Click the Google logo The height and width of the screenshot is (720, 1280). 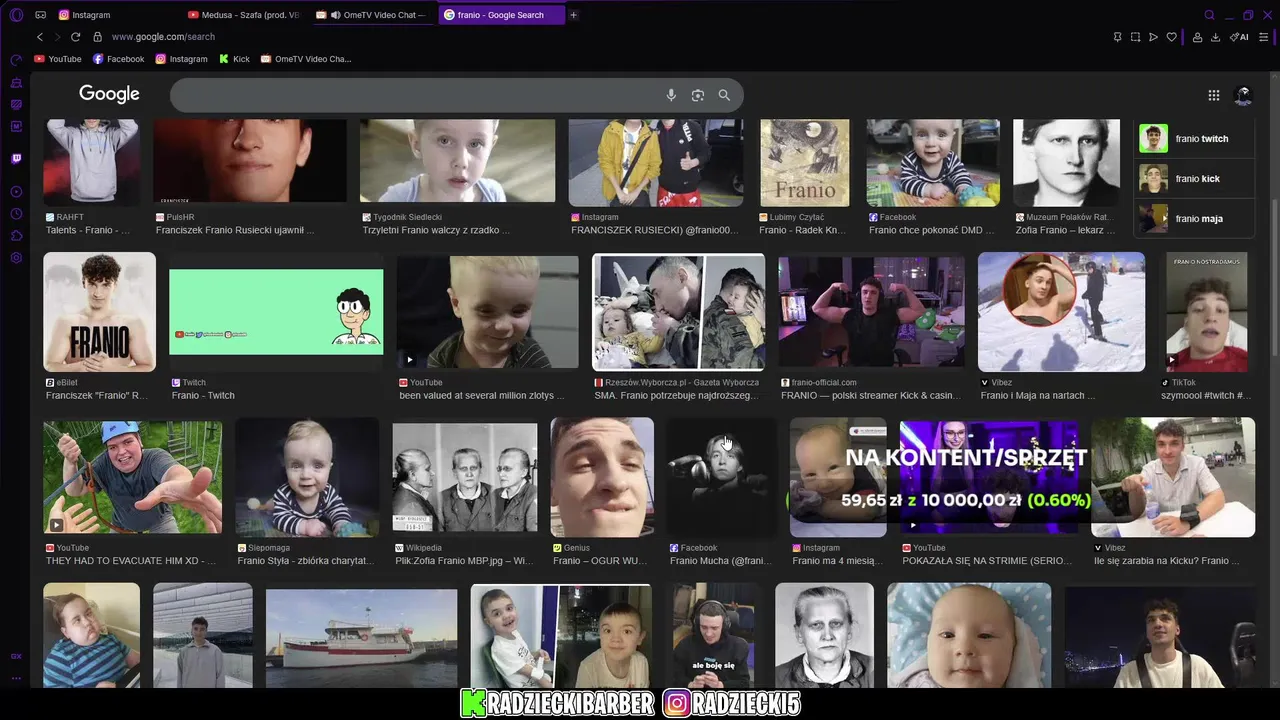pos(109,94)
